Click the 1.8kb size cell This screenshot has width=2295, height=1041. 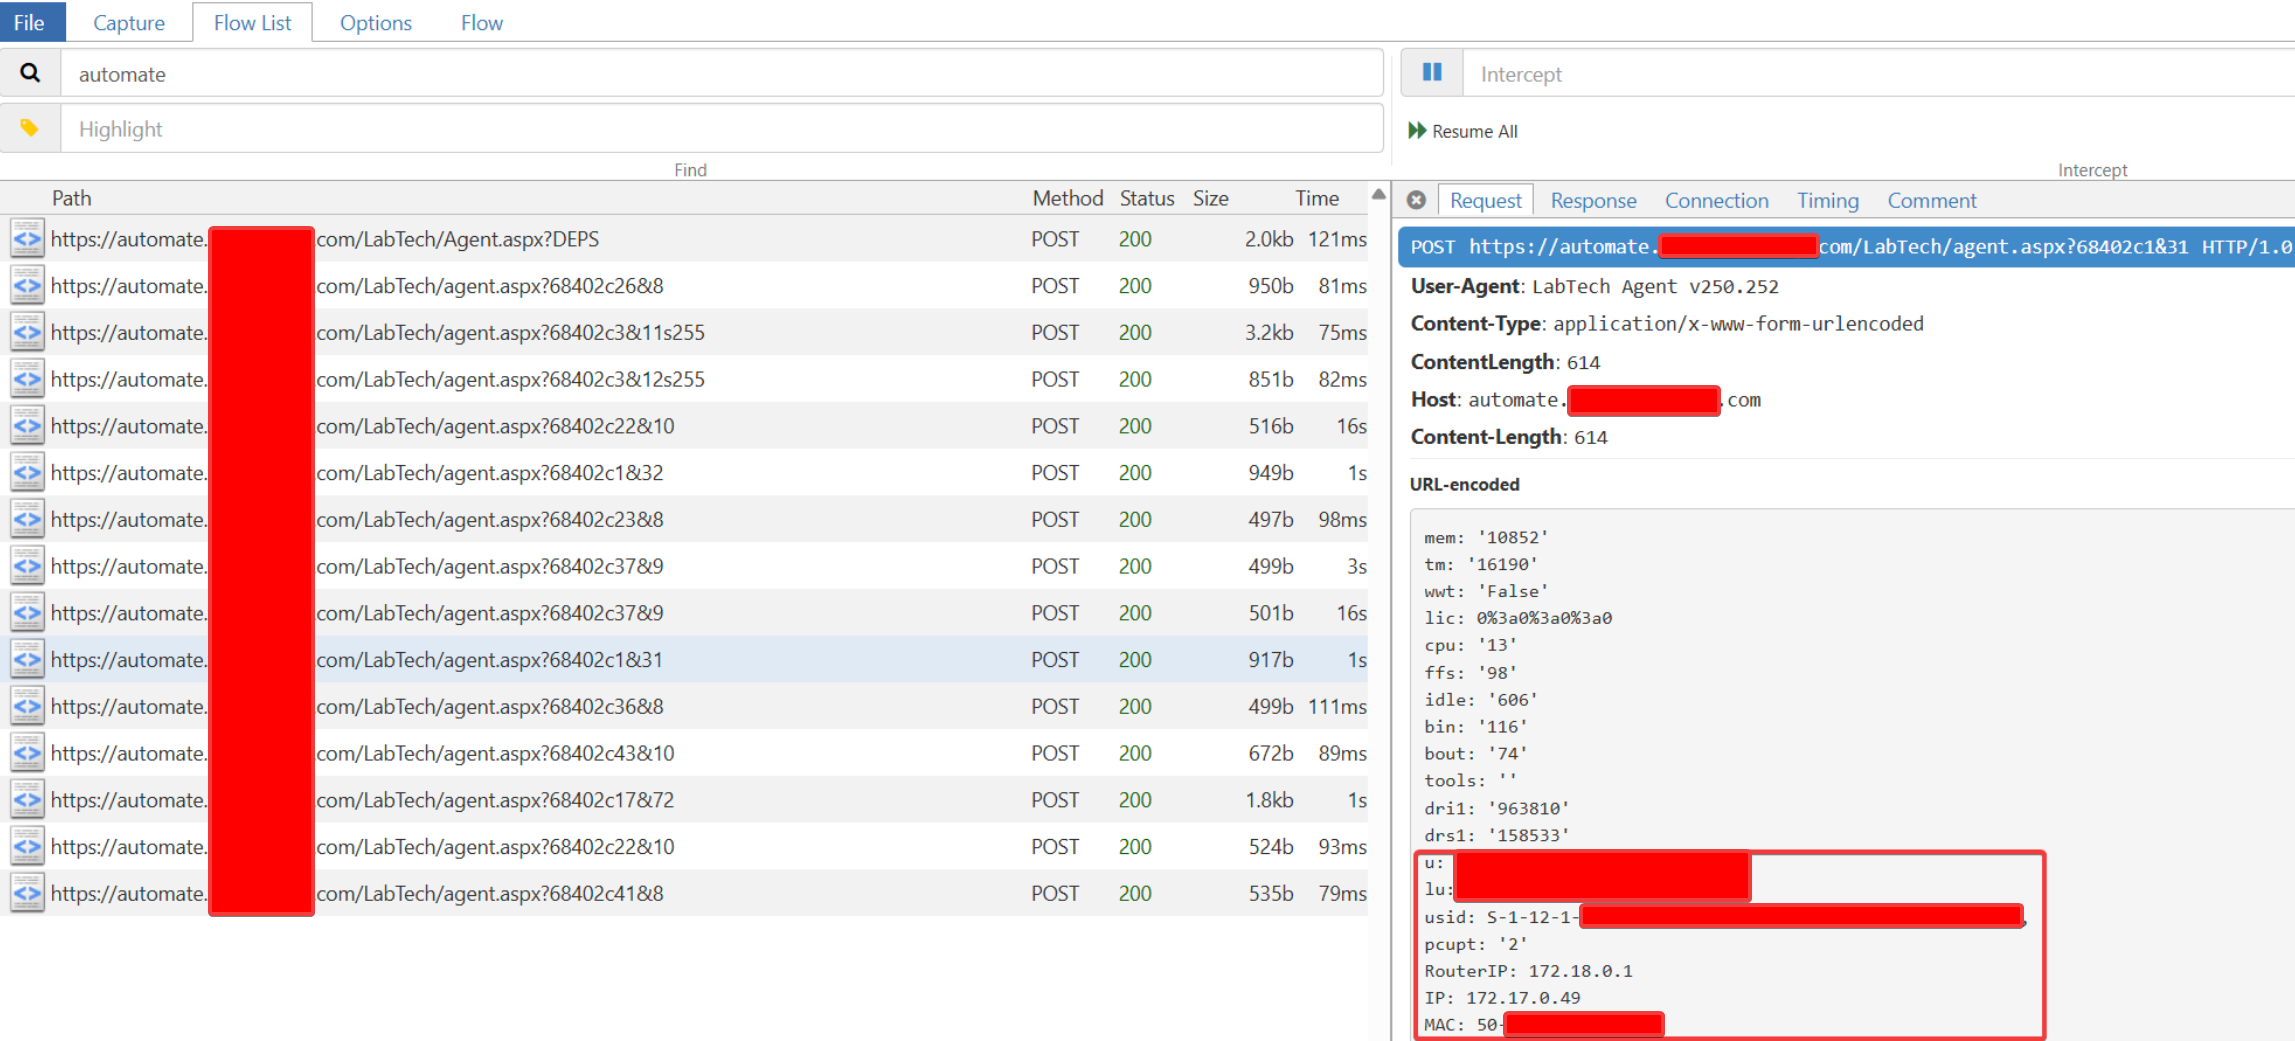tap(1268, 800)
